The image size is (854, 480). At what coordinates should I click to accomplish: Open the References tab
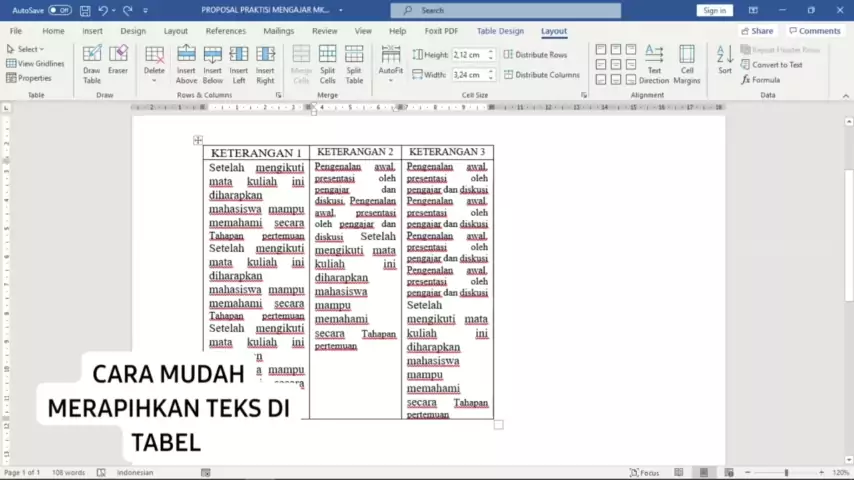click(x=226, y=31)
